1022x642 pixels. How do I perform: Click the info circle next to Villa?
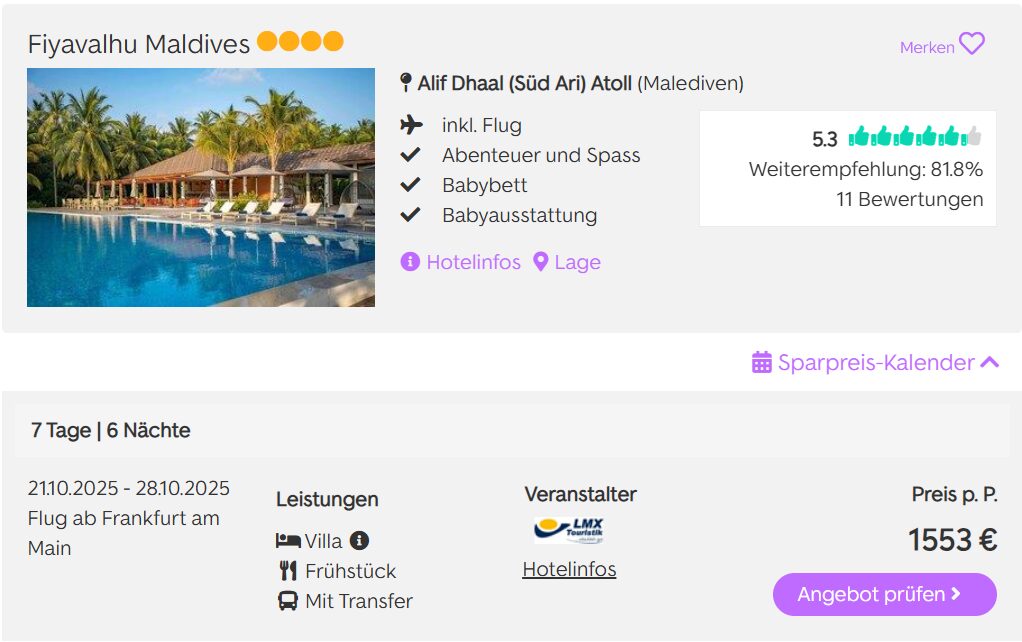click(359, 540)
